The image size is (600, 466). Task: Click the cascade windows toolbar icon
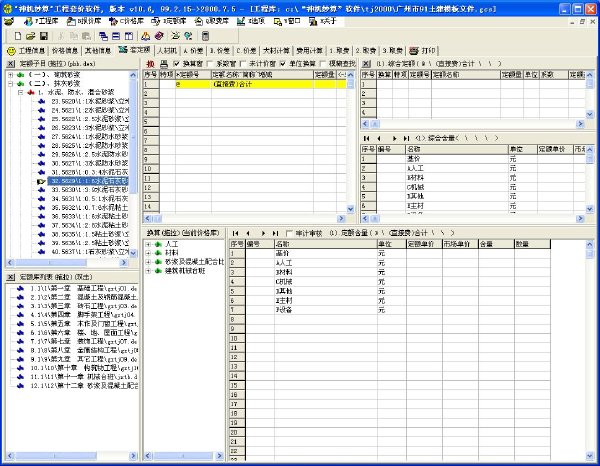tap(103, 36)
